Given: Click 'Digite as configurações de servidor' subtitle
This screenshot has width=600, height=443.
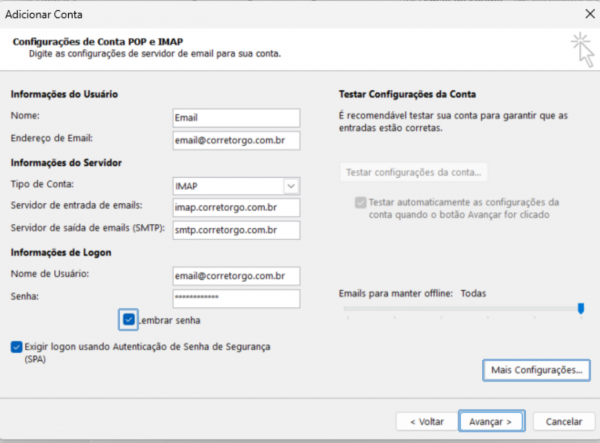Looking at the screenshot, I should [x=155, y=54].
